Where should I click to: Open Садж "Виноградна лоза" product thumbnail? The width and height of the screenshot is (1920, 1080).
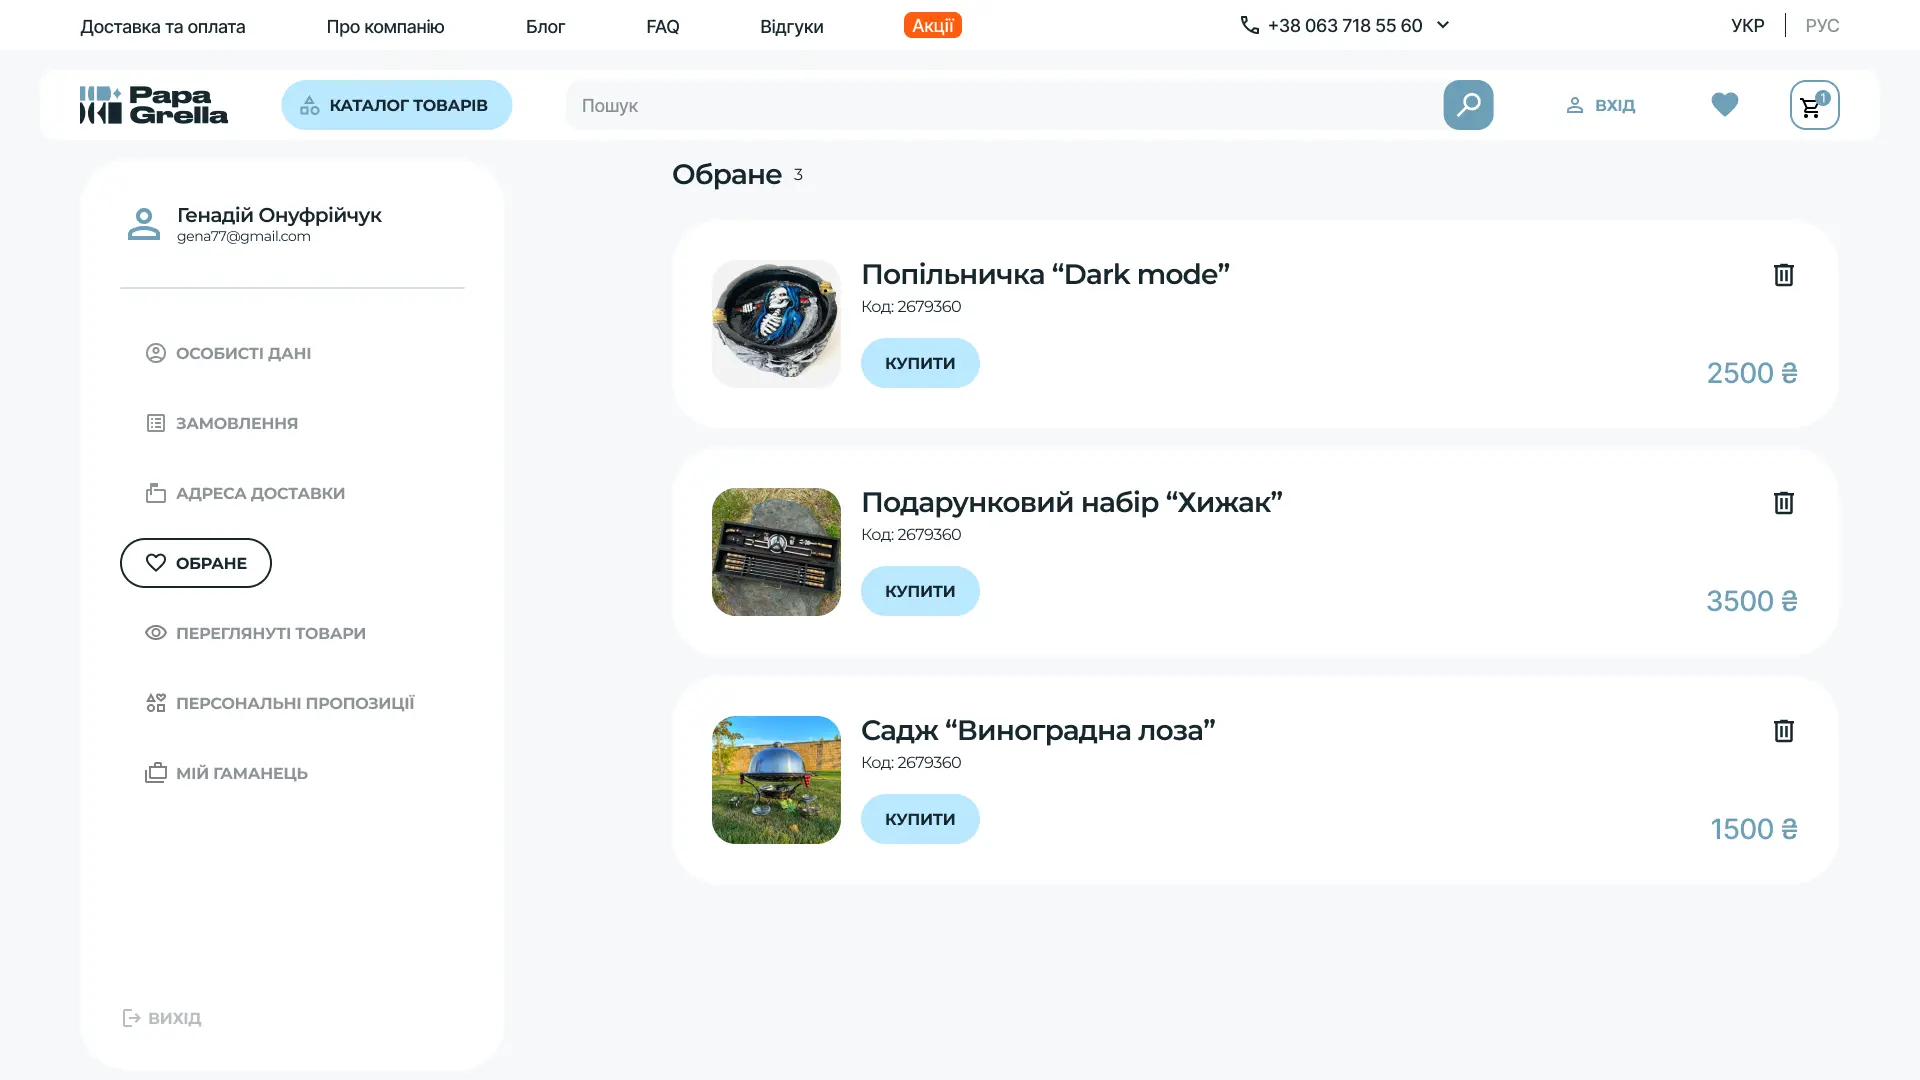tap(776, 780)
